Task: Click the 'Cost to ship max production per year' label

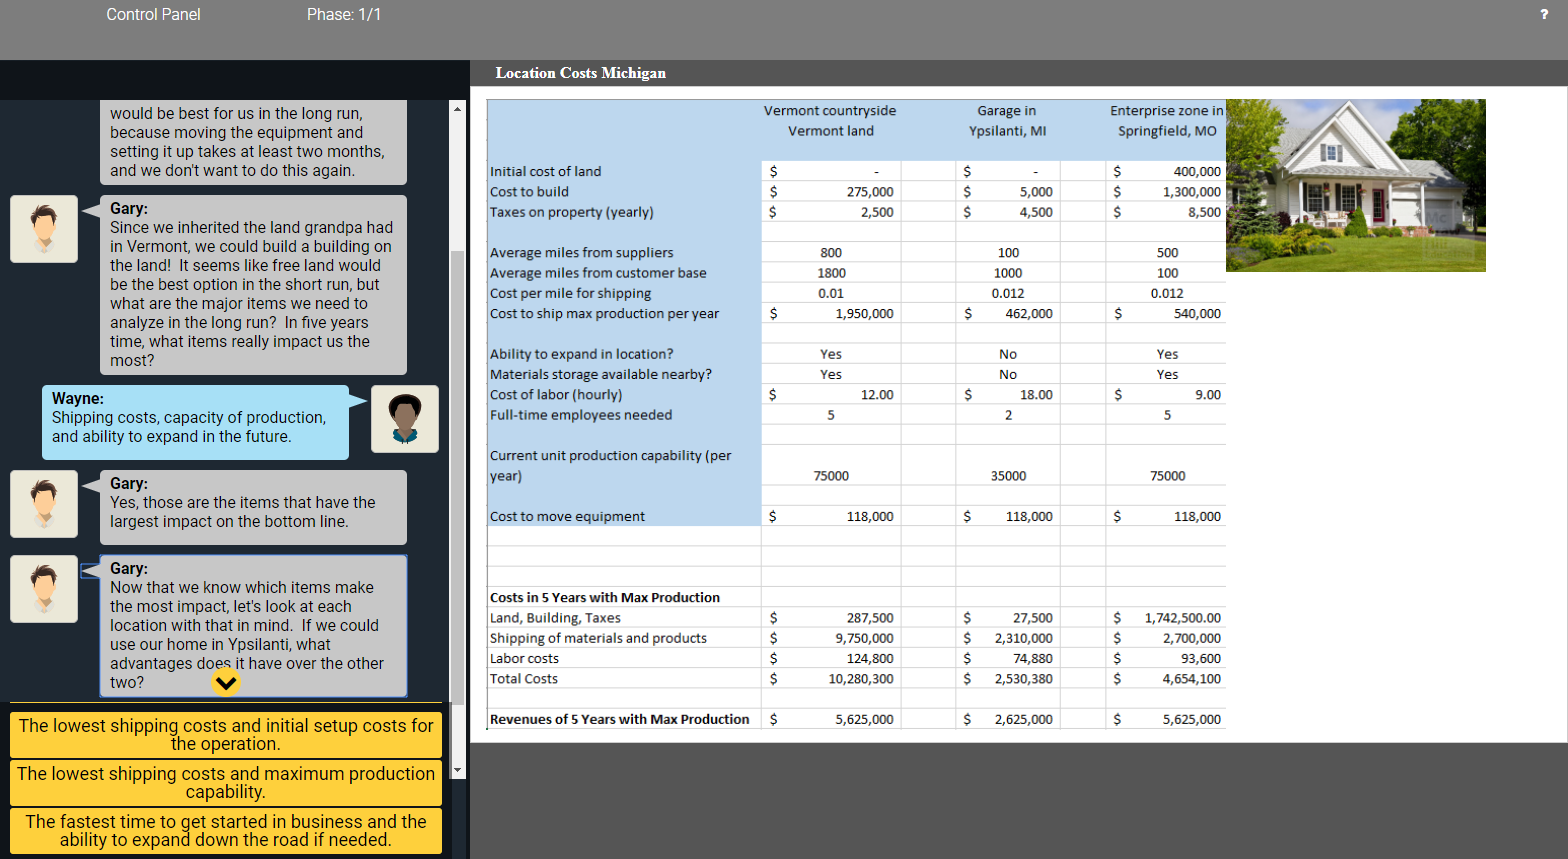Action: (x=605, y=314)
